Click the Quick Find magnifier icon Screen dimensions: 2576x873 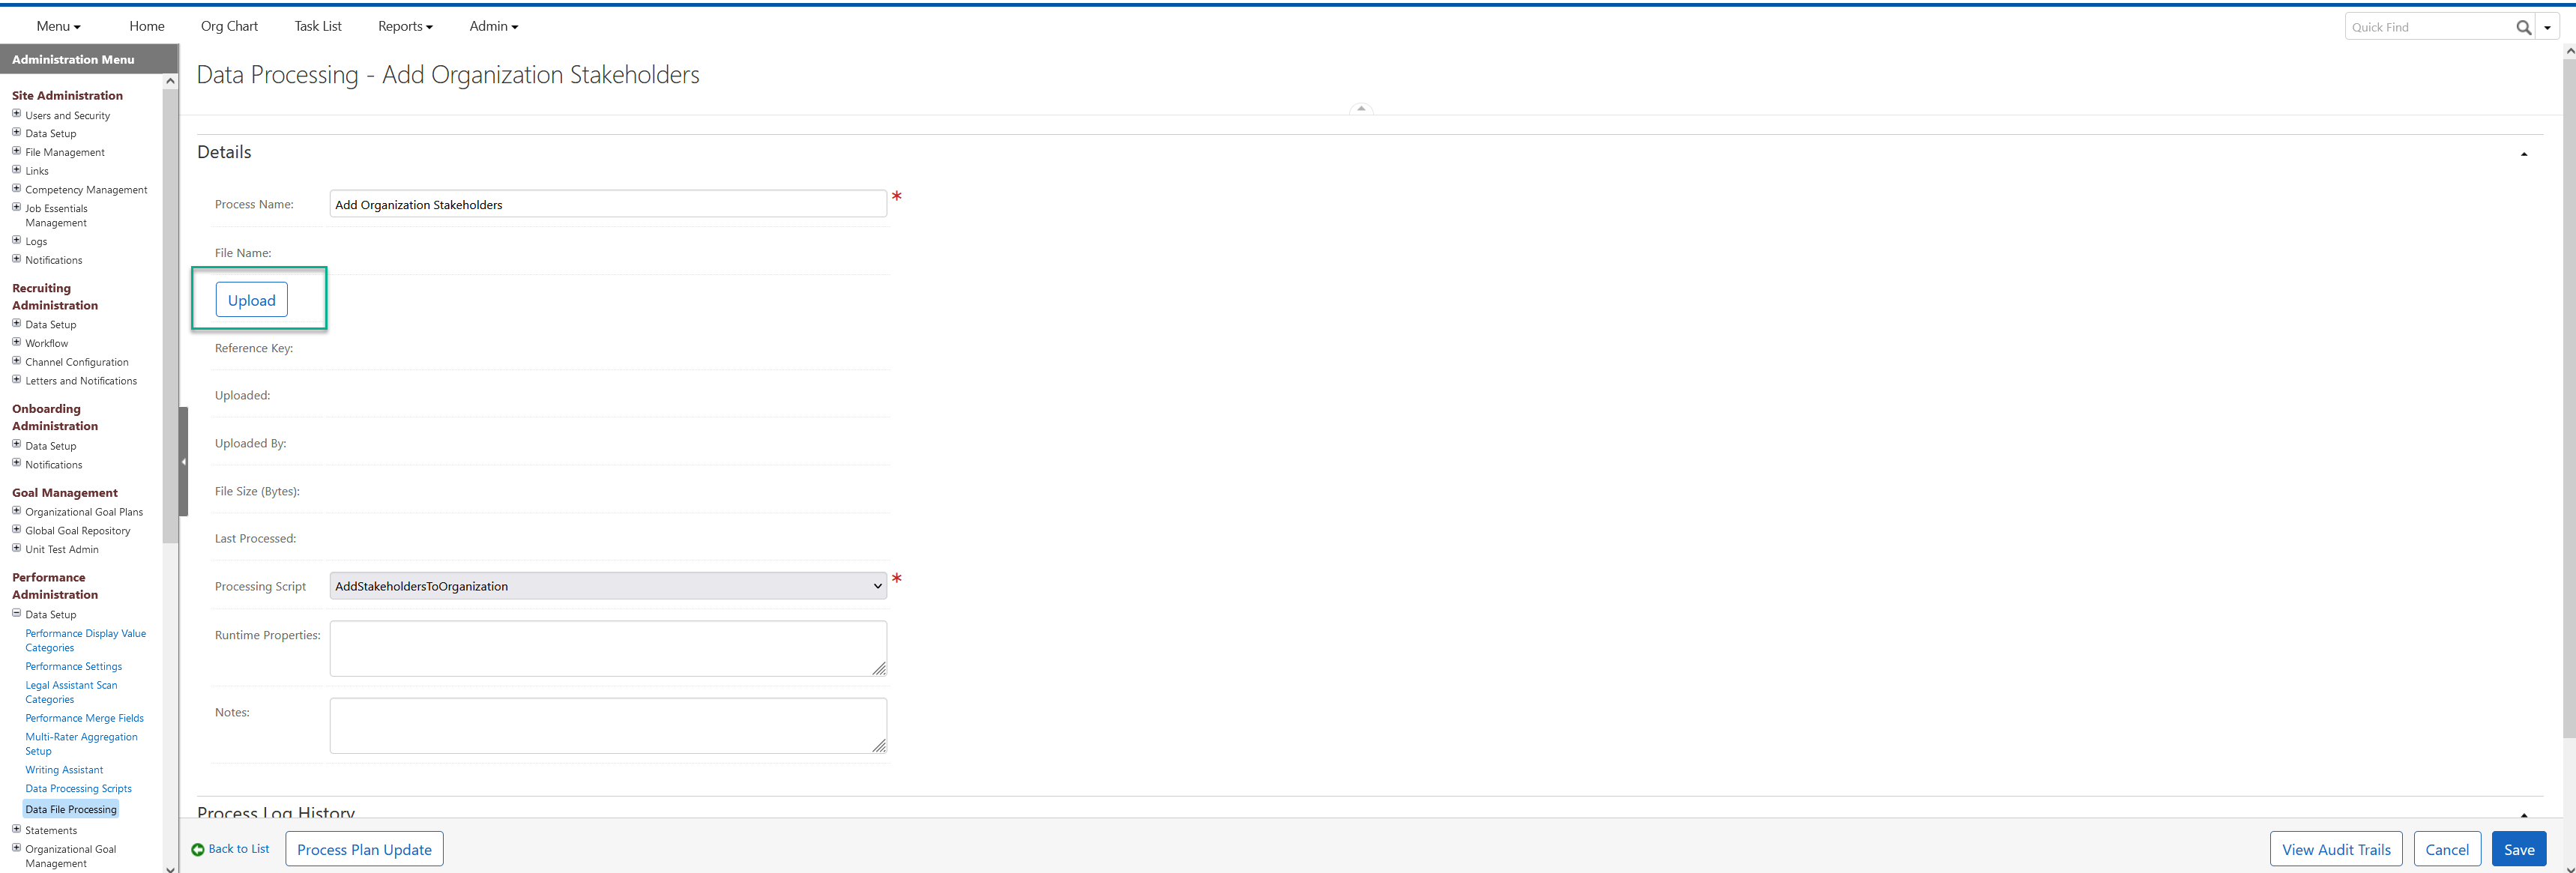point(2523,27)
